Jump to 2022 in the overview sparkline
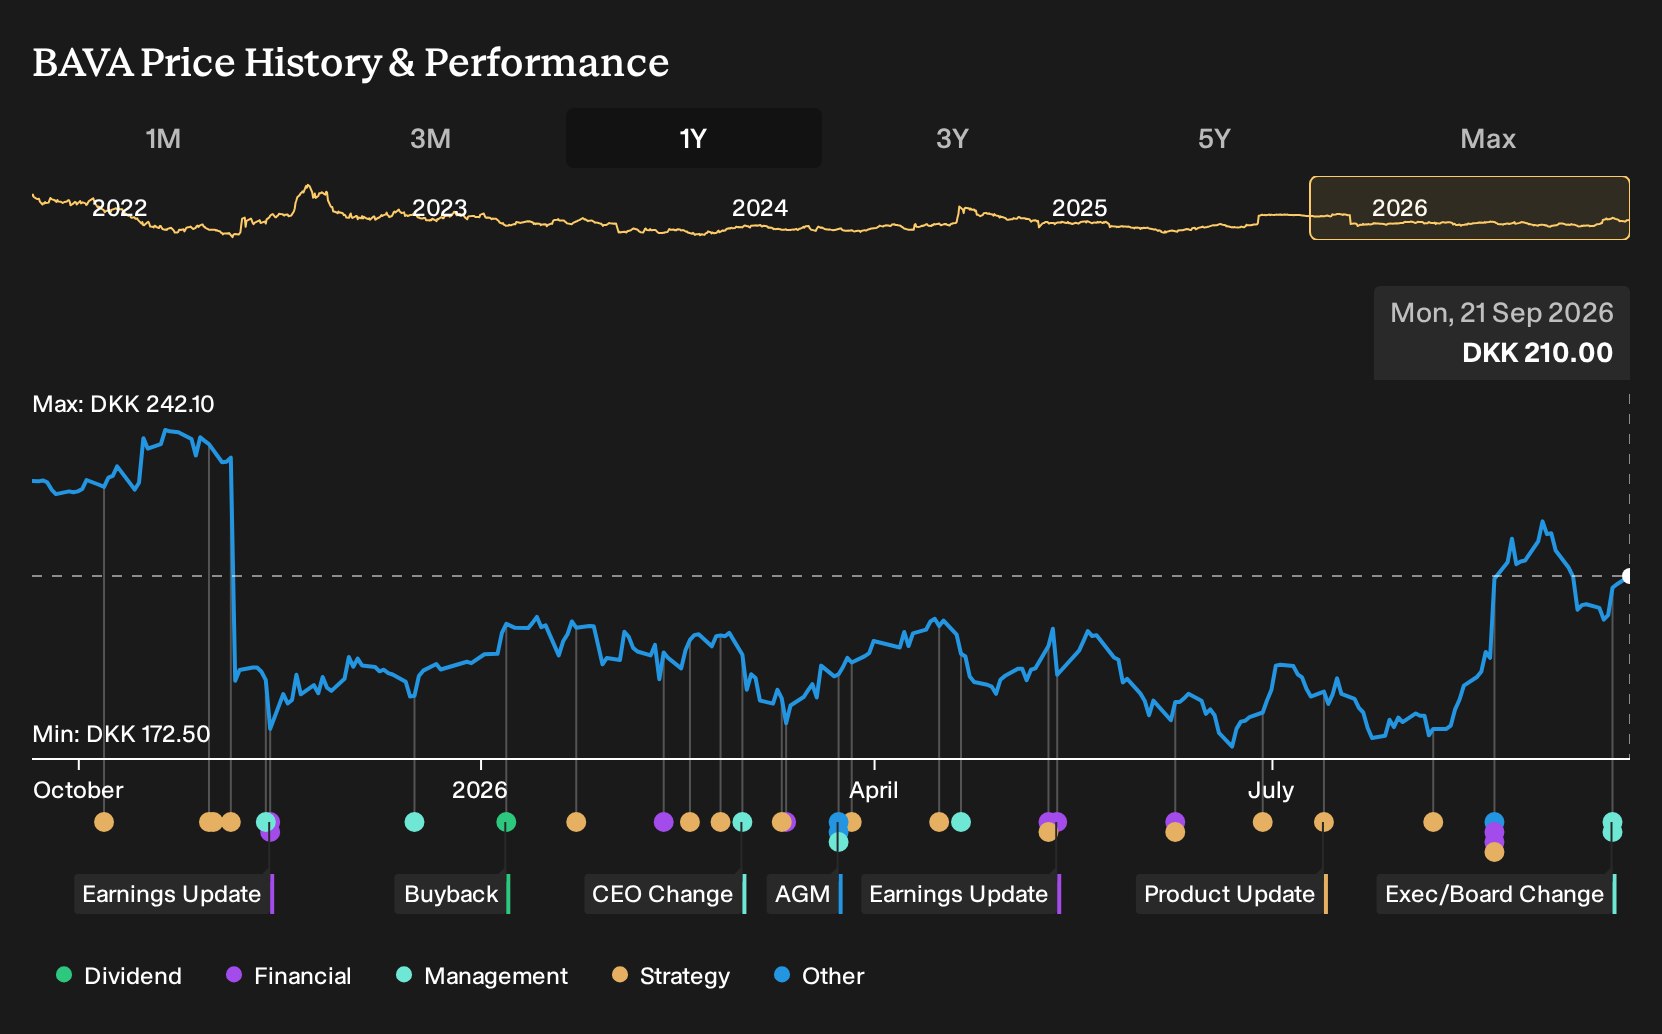Viewport: 1662px width, 1034px height. coord(120,208)
